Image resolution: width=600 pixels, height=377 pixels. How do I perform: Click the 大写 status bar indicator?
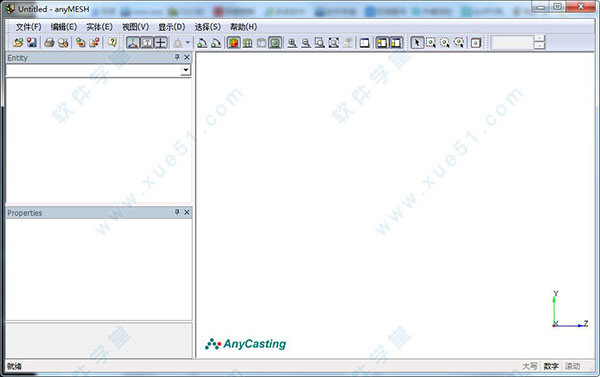pos(530,366)
